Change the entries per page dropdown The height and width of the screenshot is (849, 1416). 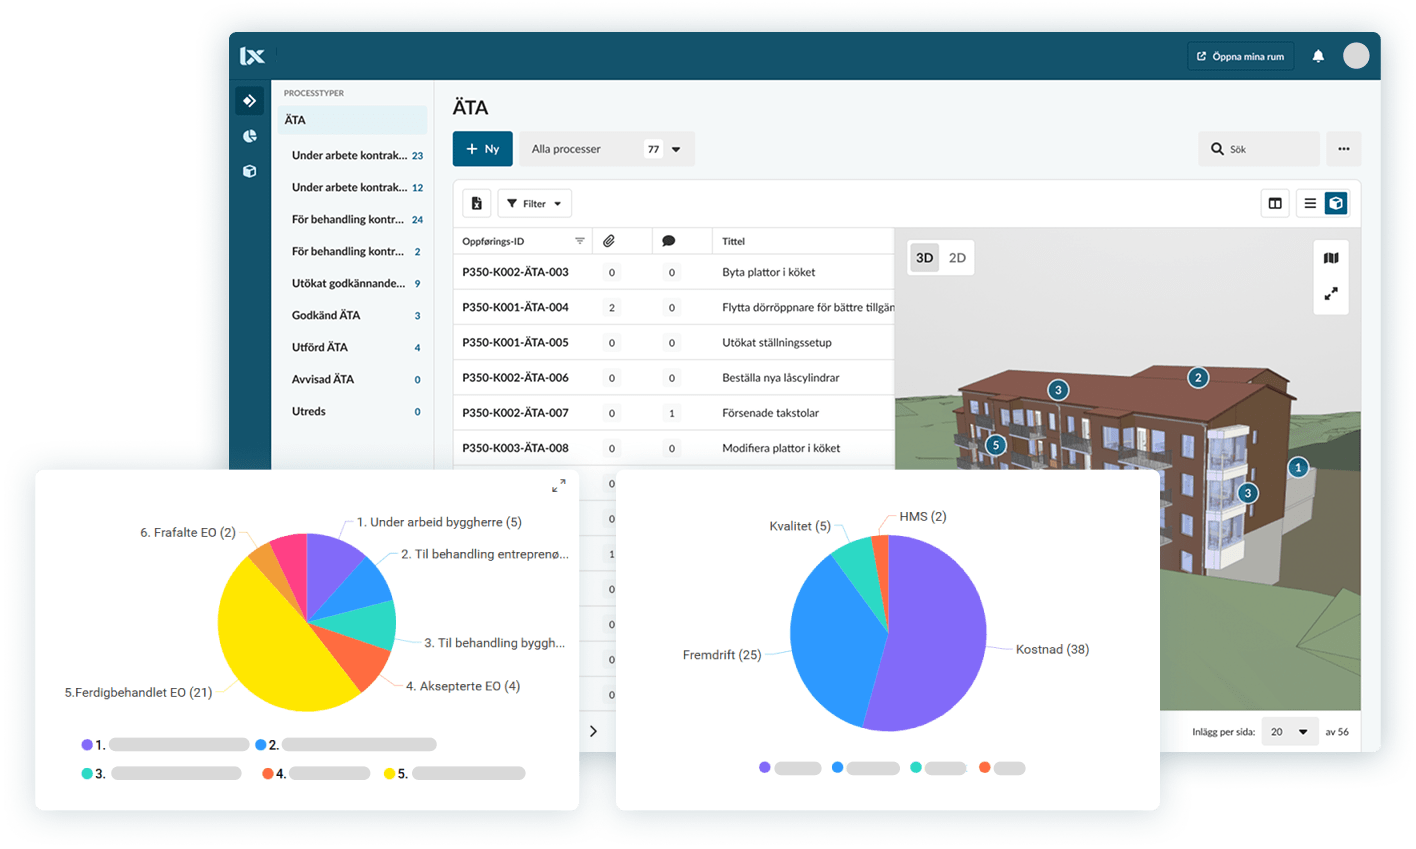coord(1289,732)
